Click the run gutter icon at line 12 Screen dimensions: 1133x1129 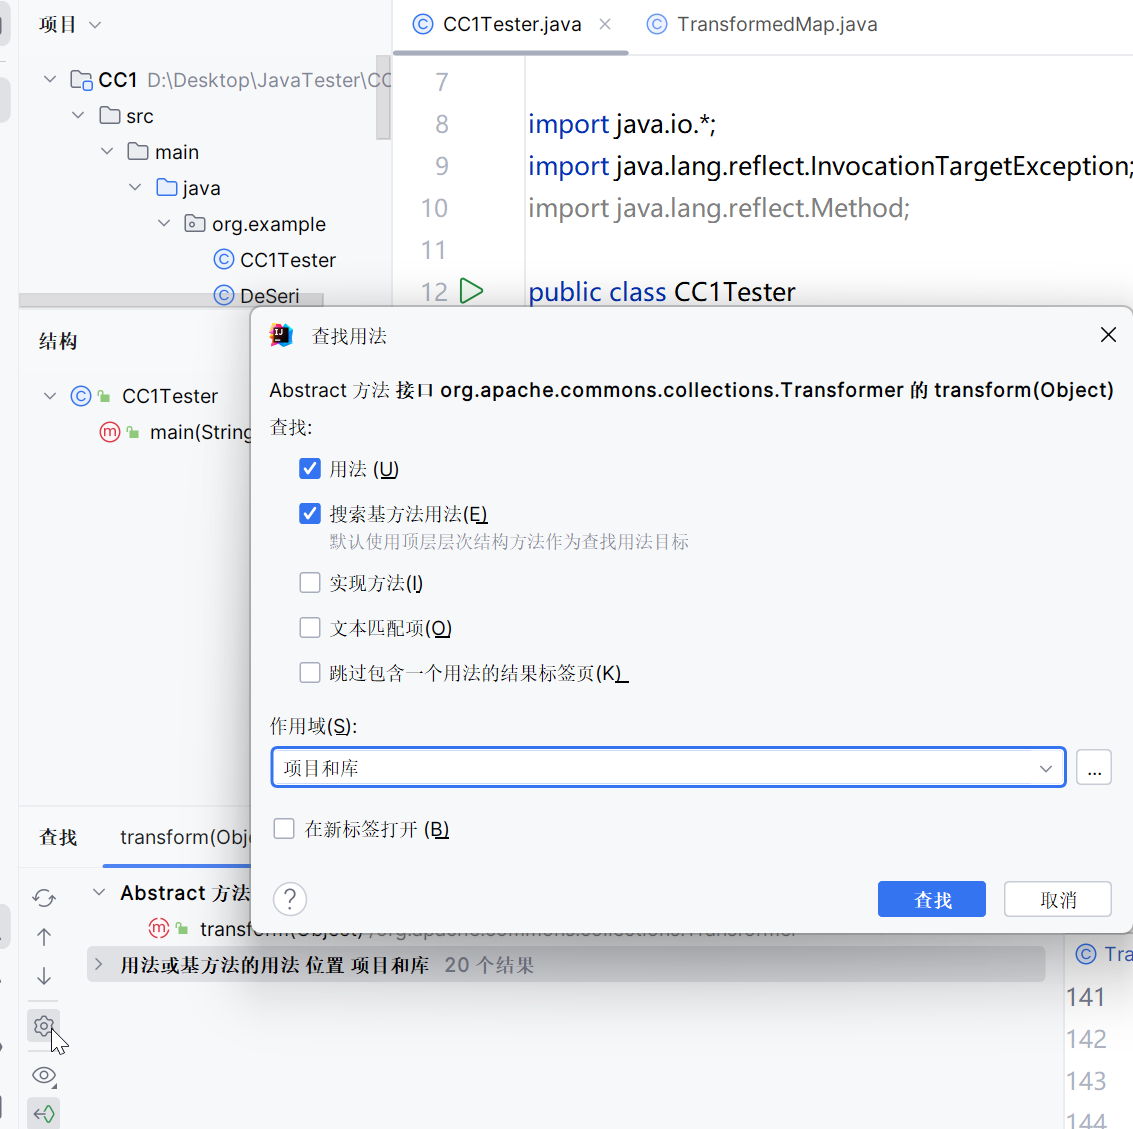coord(471,291)
